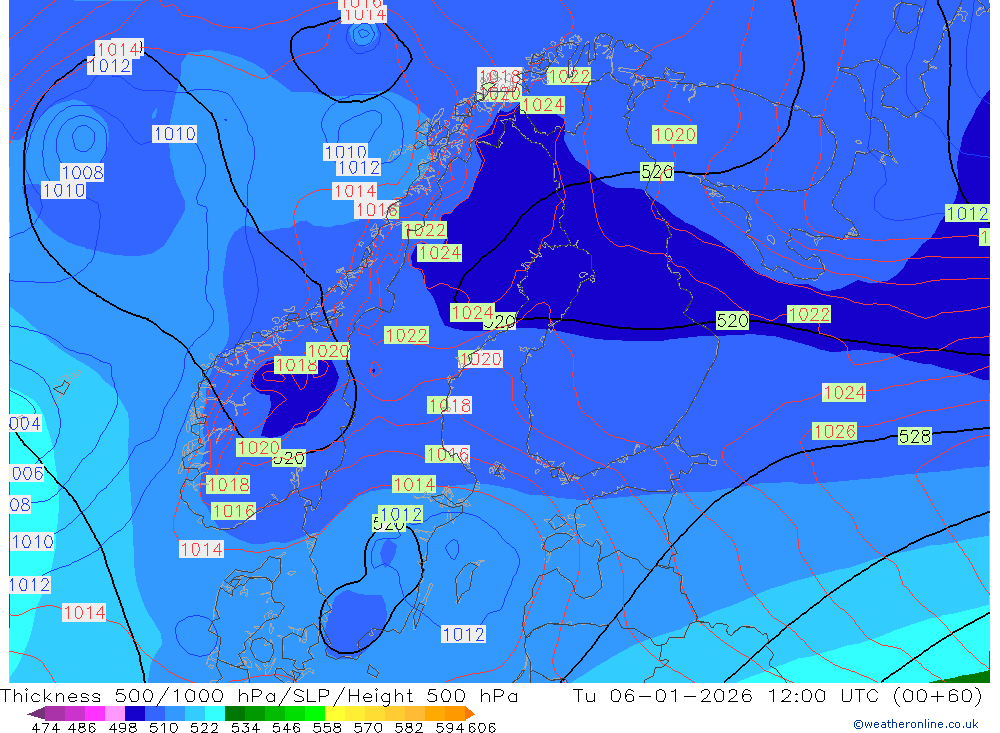This screenshot has width=1000, height=733.
Task: Click the legend value 486
Action: [82, 727]
